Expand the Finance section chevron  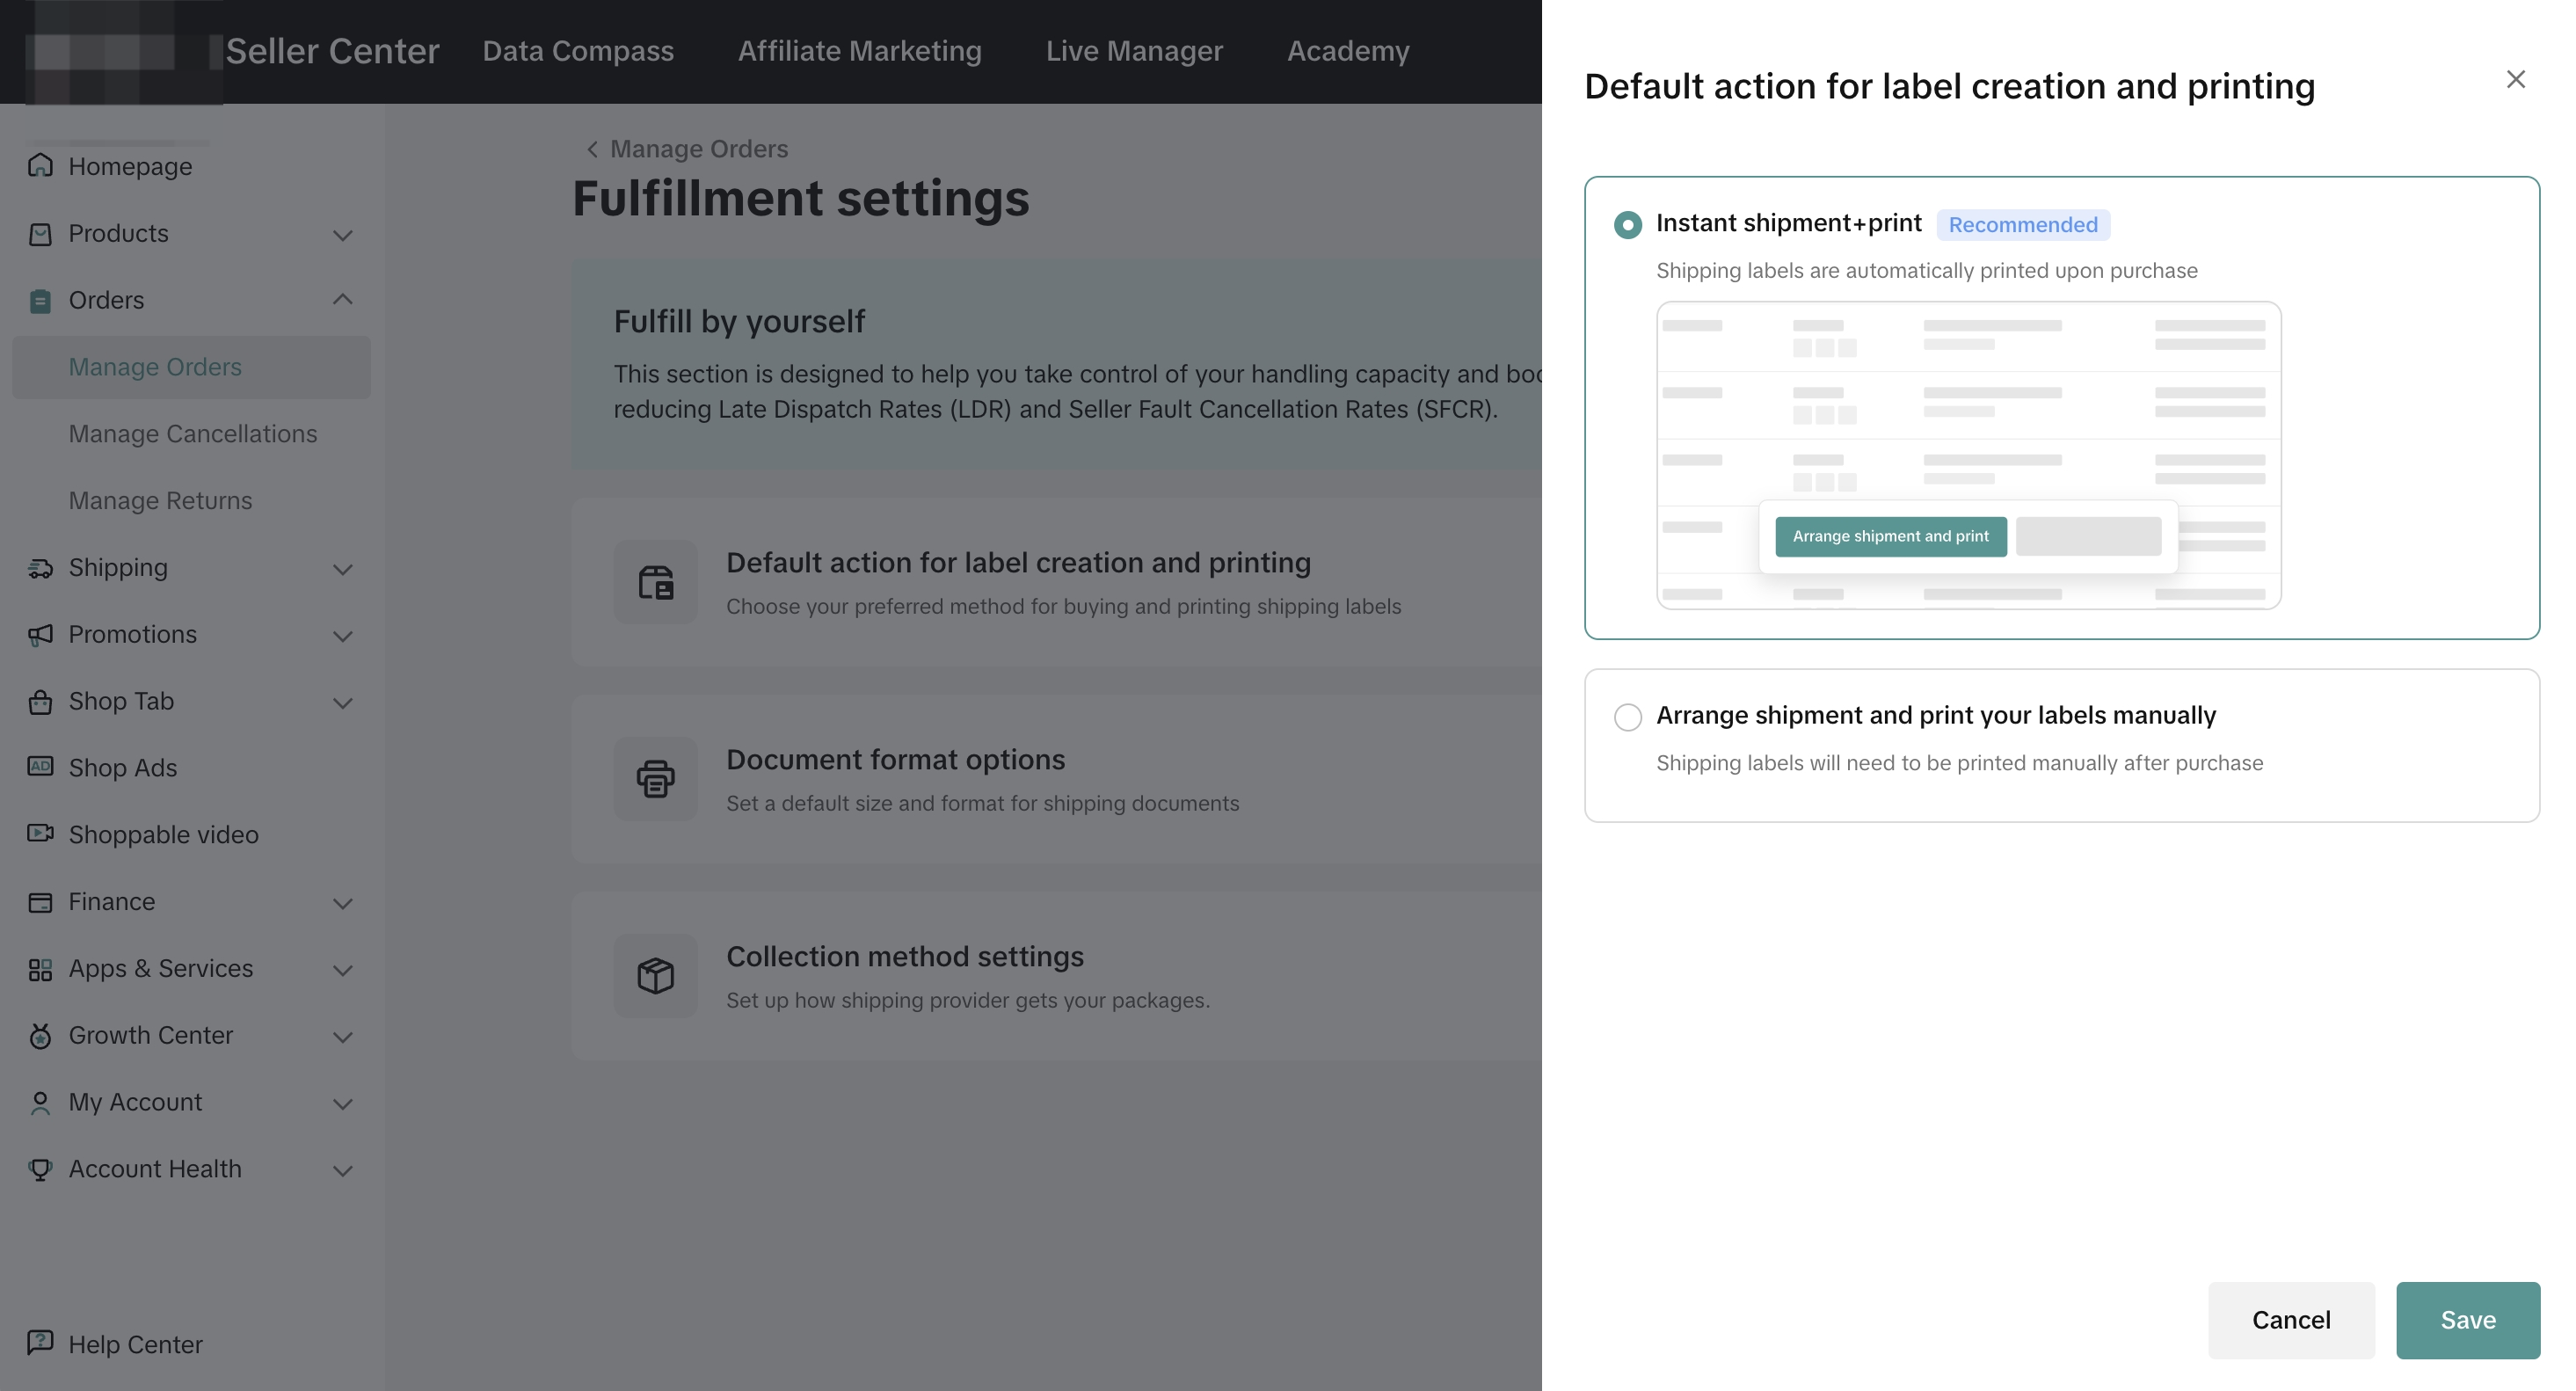click(343, 903)
